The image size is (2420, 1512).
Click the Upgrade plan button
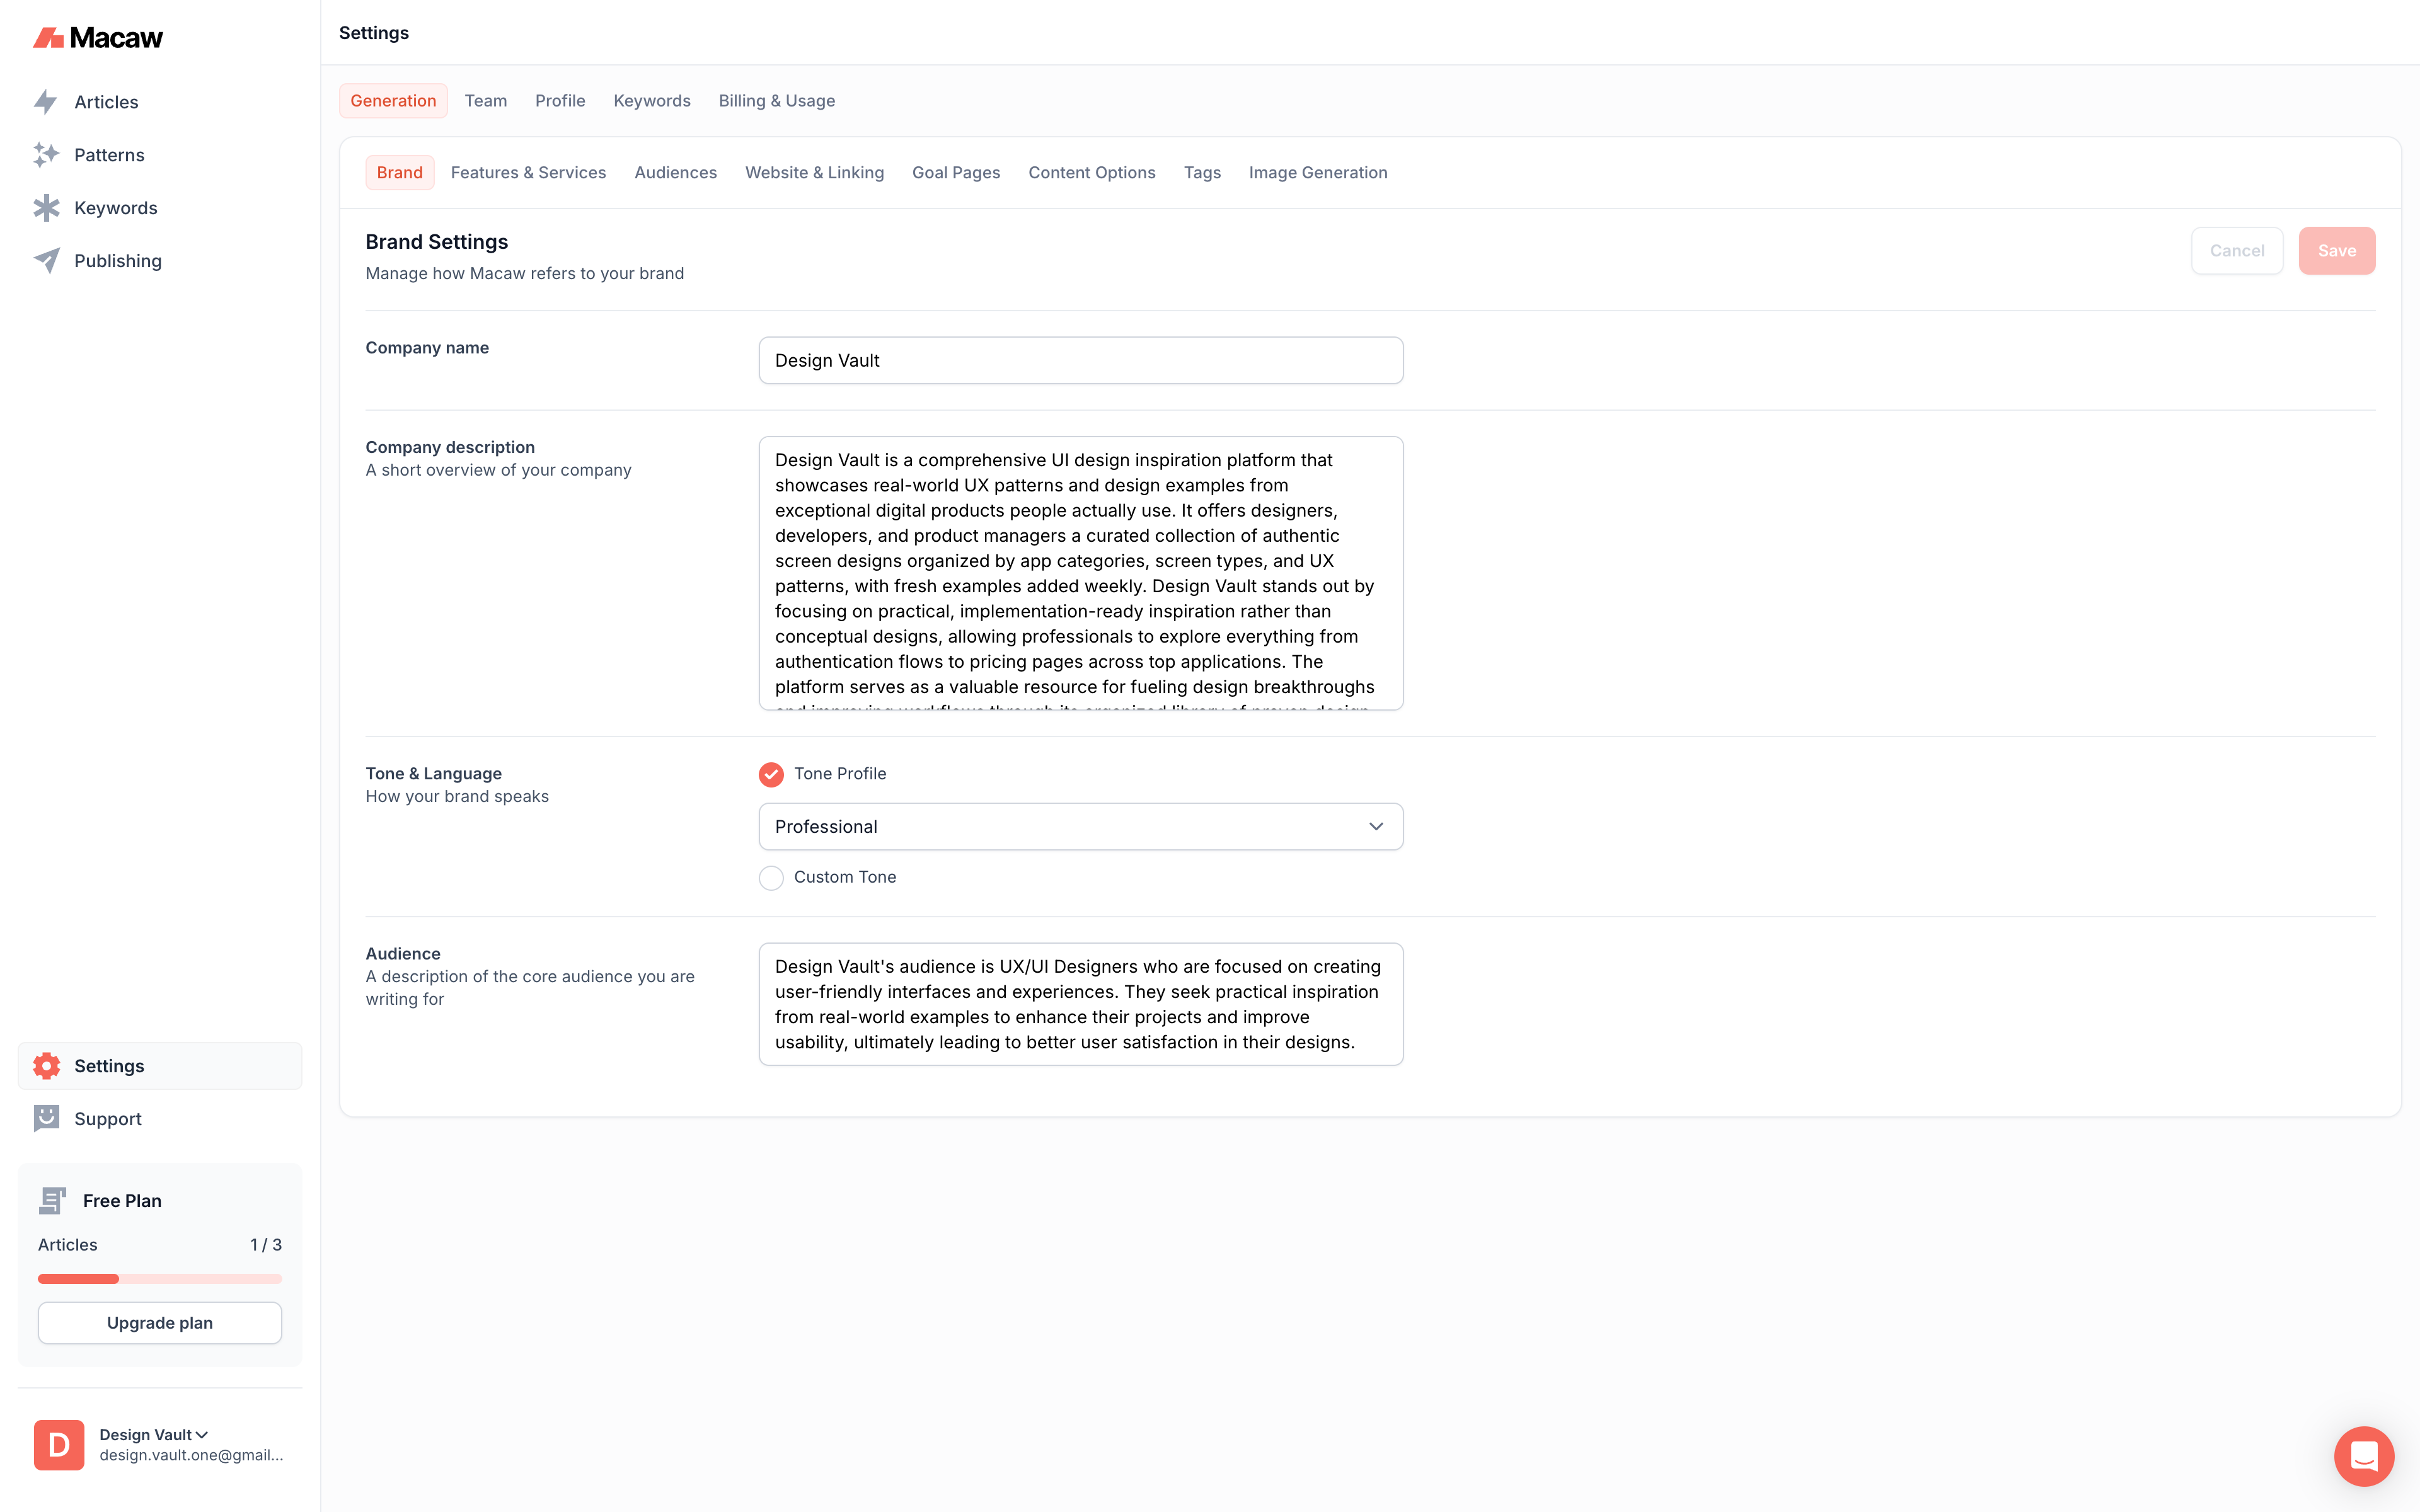click(x=160, y=1323)
